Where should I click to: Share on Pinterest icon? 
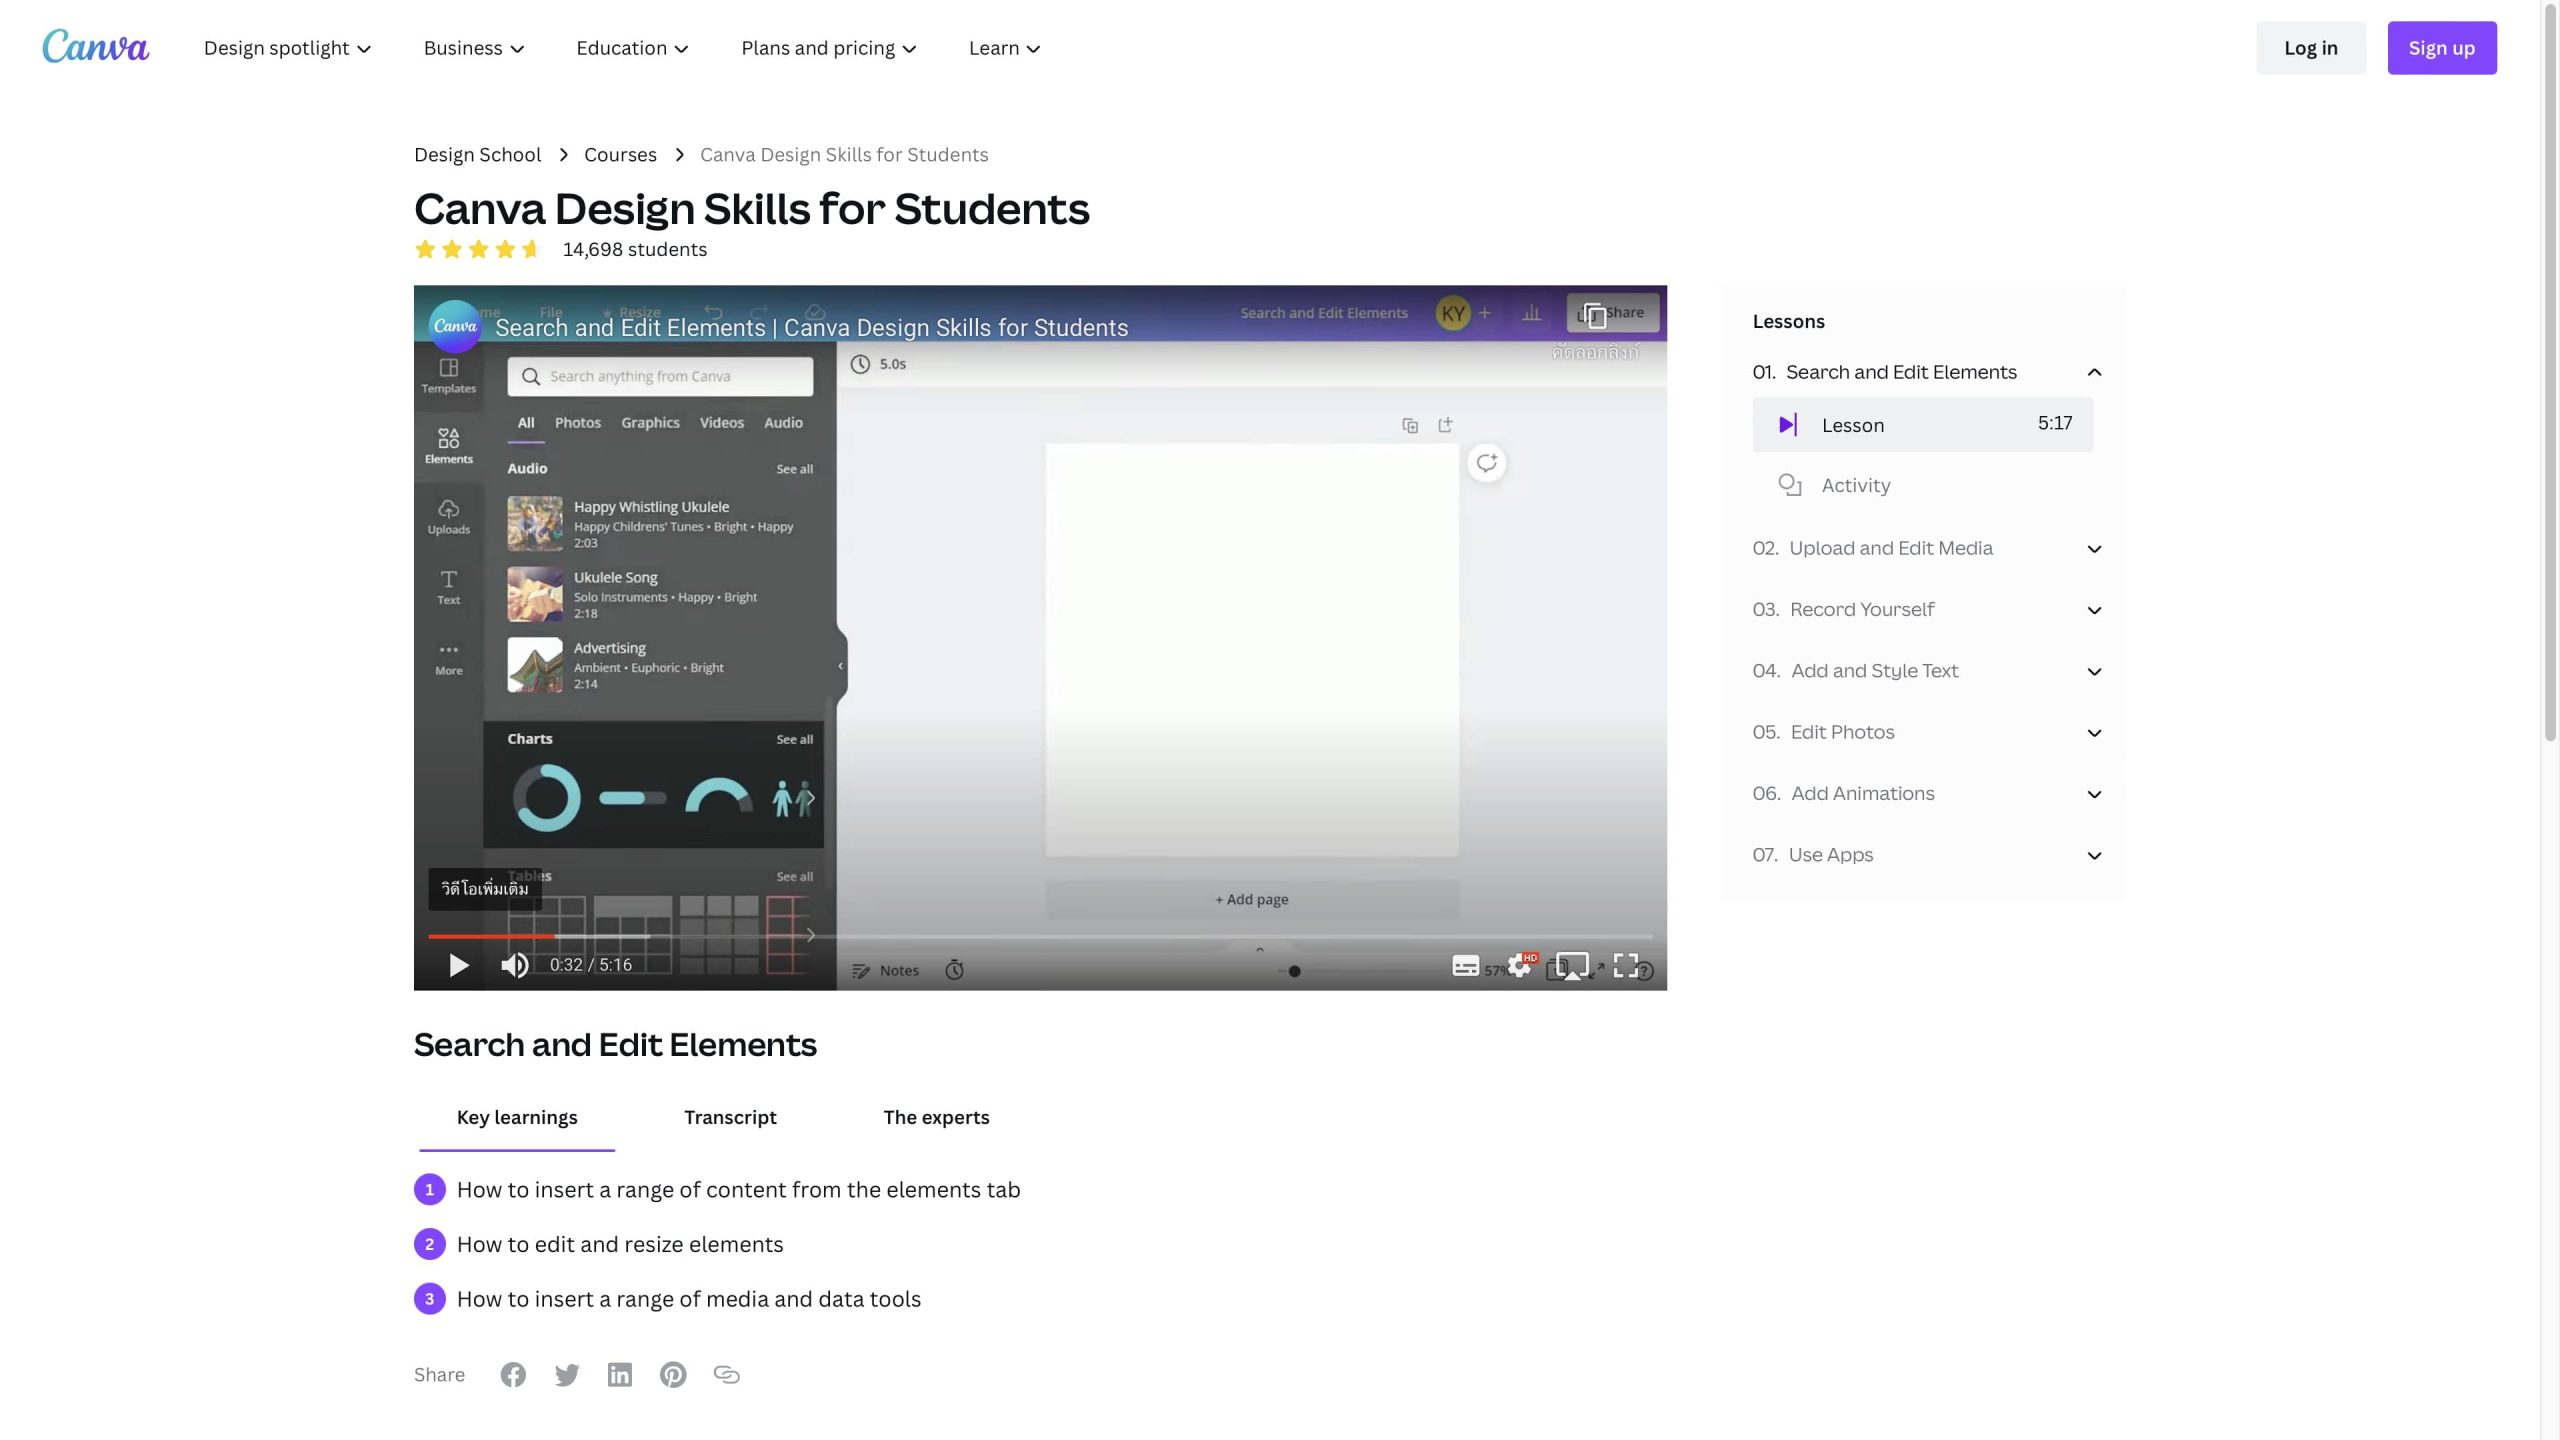tap(673, 1375)
